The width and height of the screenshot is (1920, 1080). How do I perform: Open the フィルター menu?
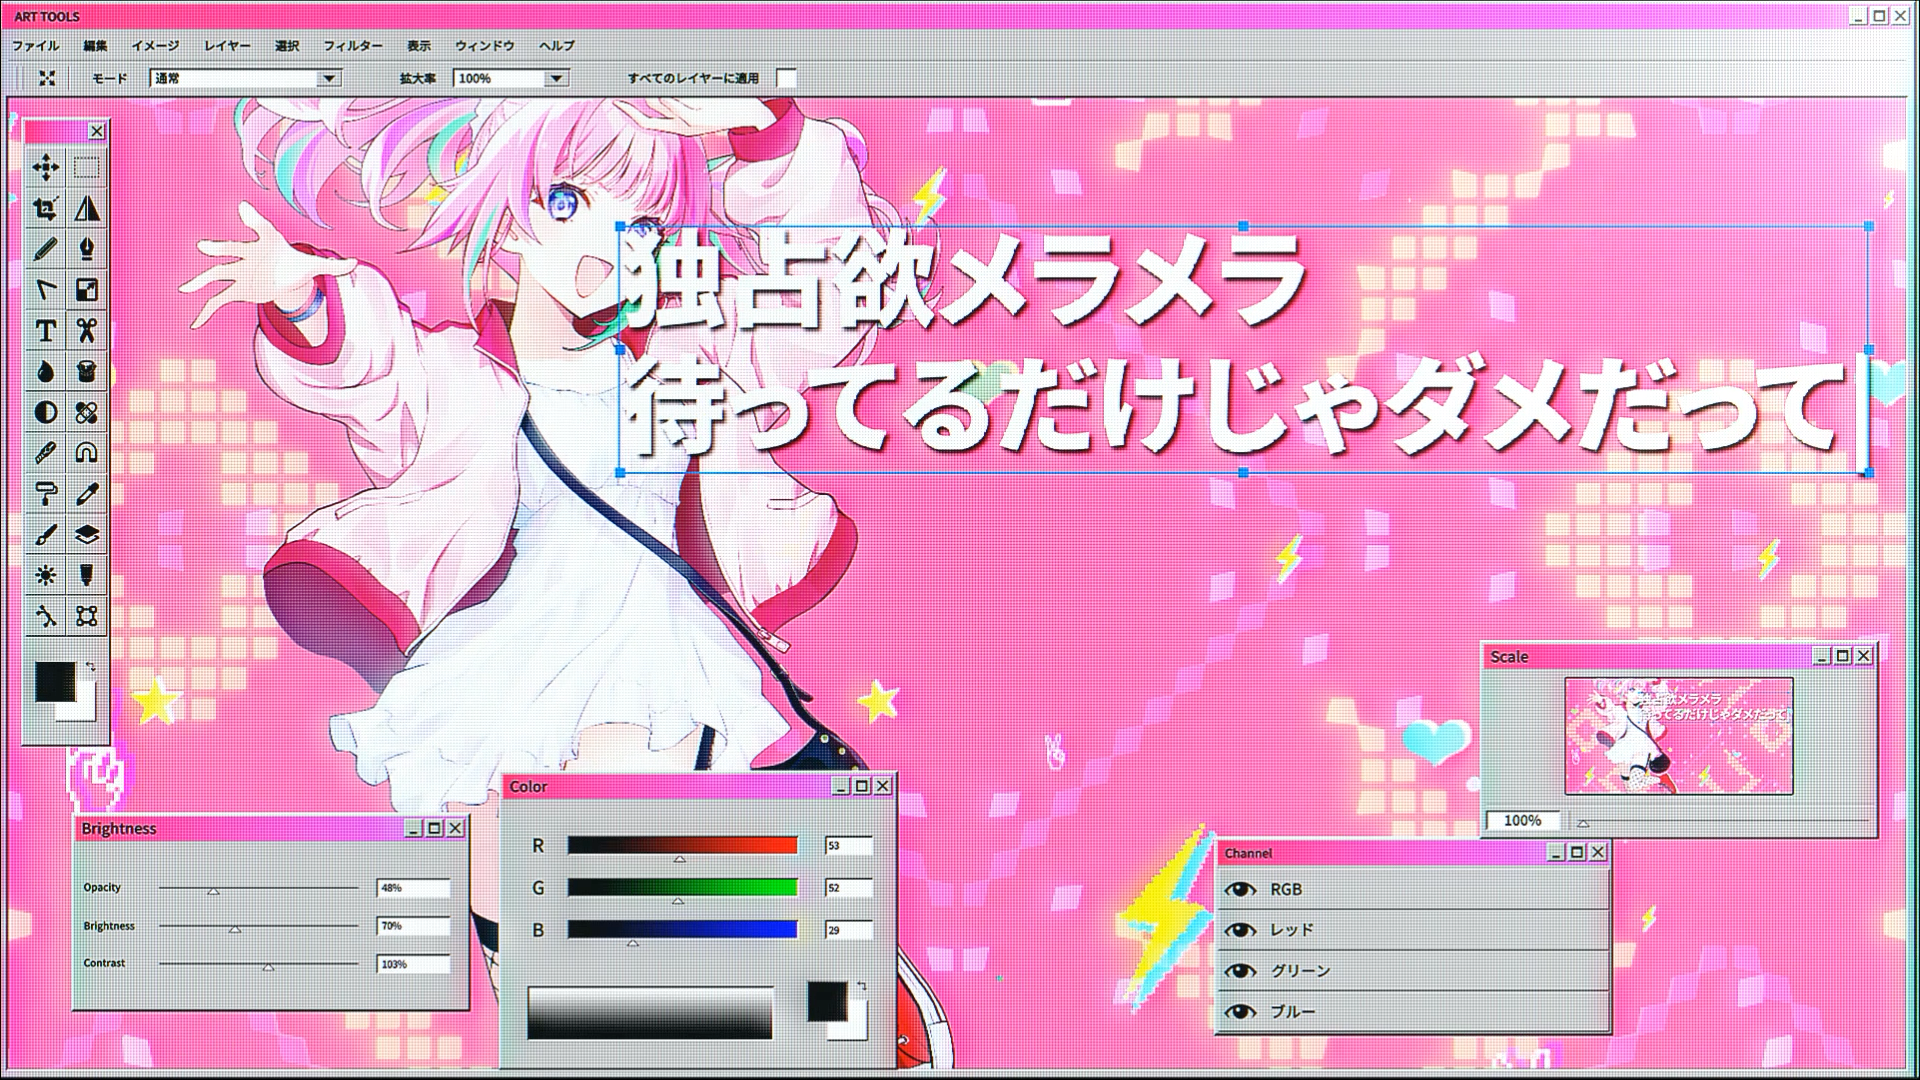point(352,46)
